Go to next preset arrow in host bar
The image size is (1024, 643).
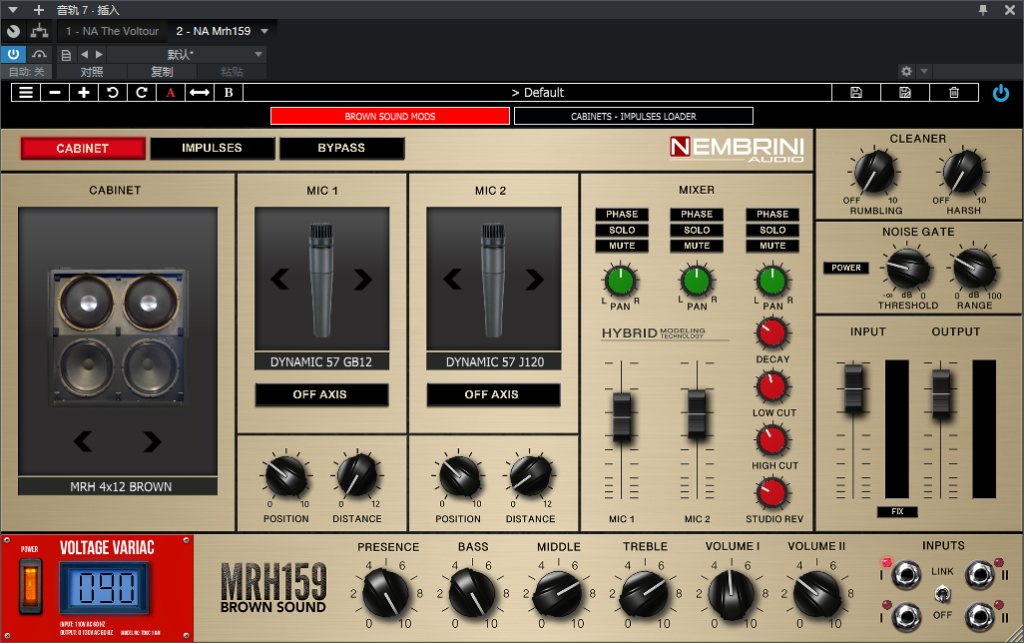(99, 54)
